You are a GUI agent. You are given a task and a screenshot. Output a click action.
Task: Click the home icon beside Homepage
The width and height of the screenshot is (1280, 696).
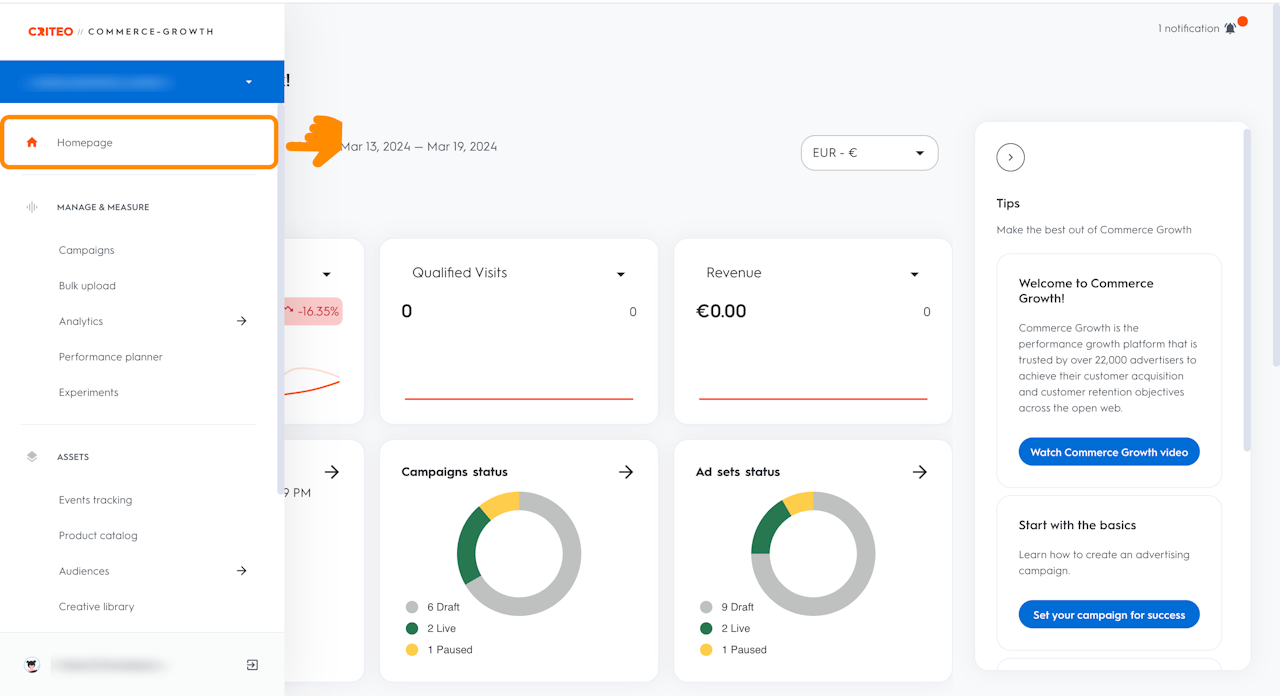coord(32,143)
